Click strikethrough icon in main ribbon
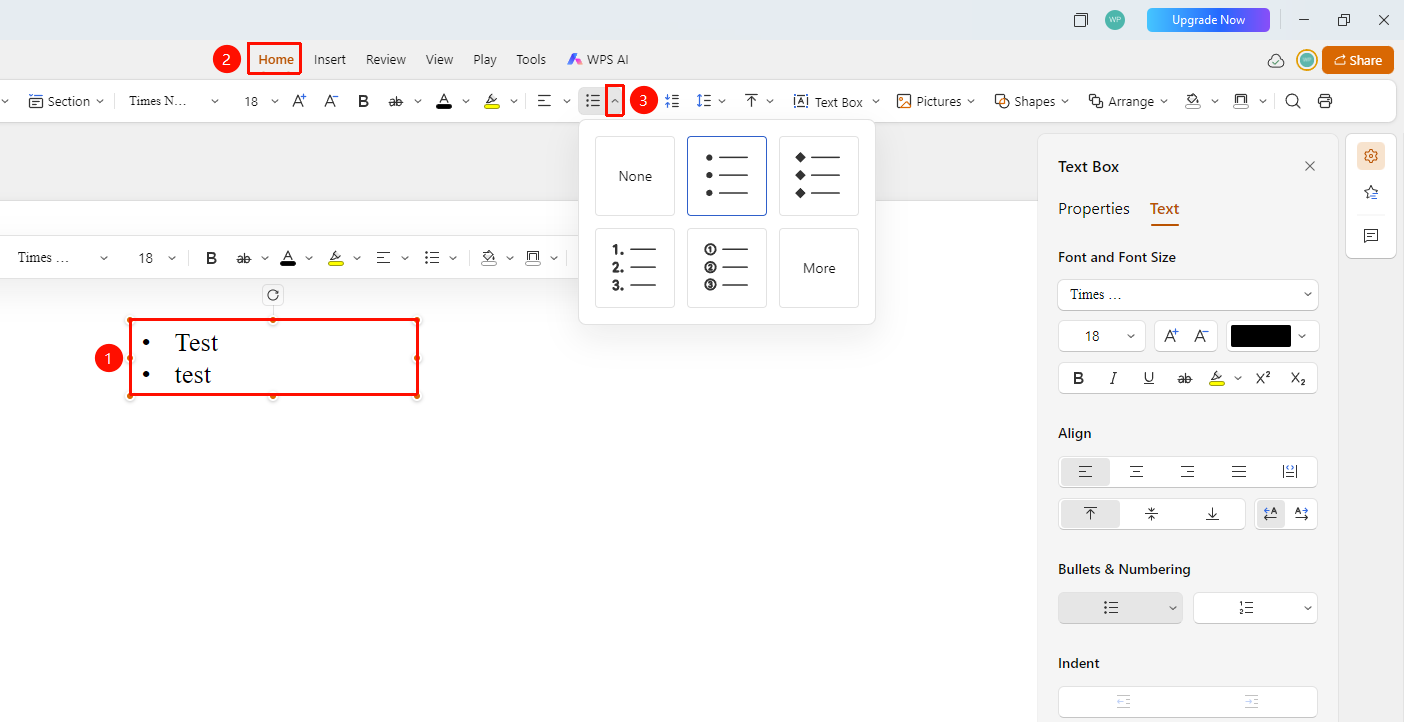The height and width of the screenshot is (722, 1404). click(396, 101)
